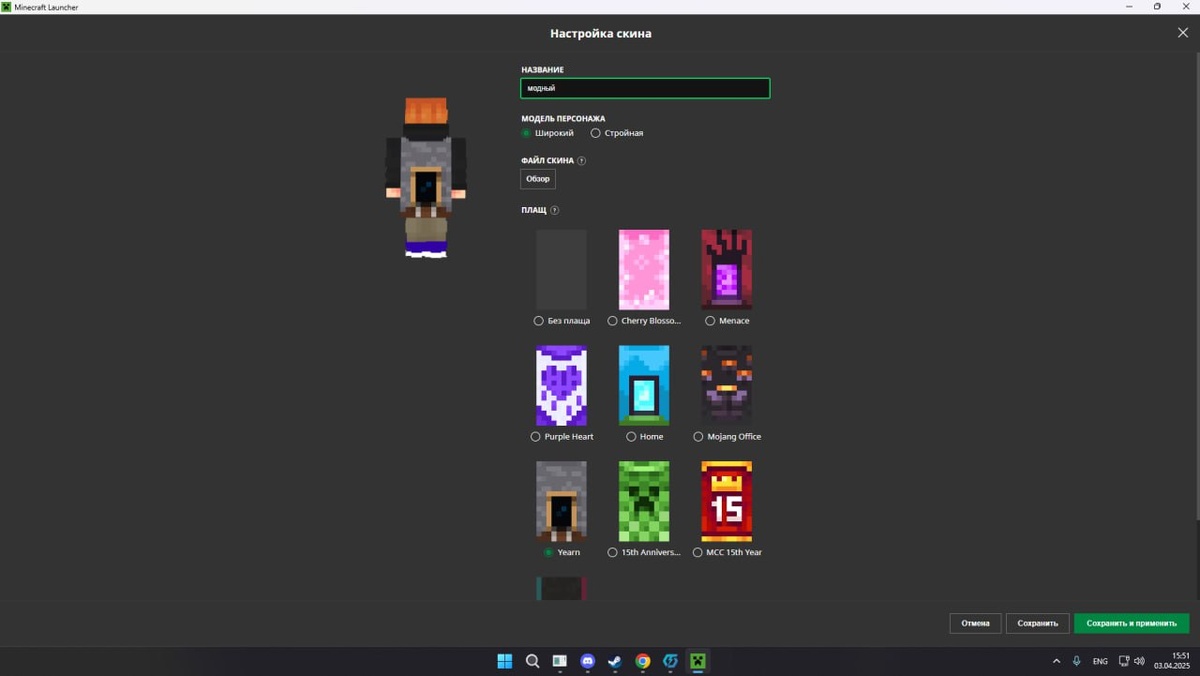1200x676 pixels.
Task: Click the Minecraft Launcher title bar icon
Action: click(6, 7)
